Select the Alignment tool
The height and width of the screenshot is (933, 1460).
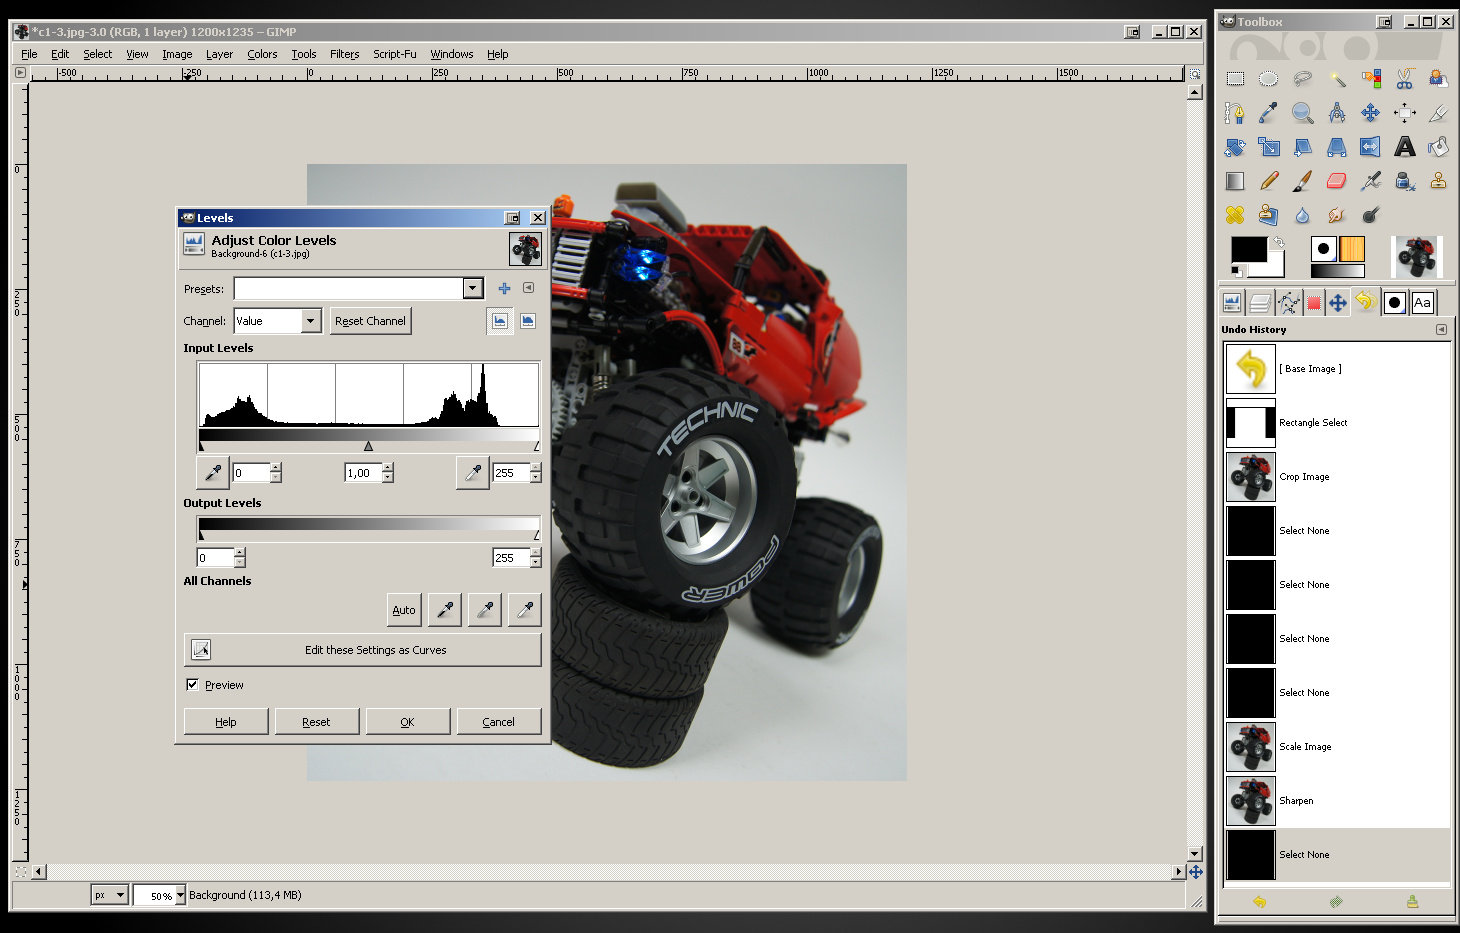1405,113
